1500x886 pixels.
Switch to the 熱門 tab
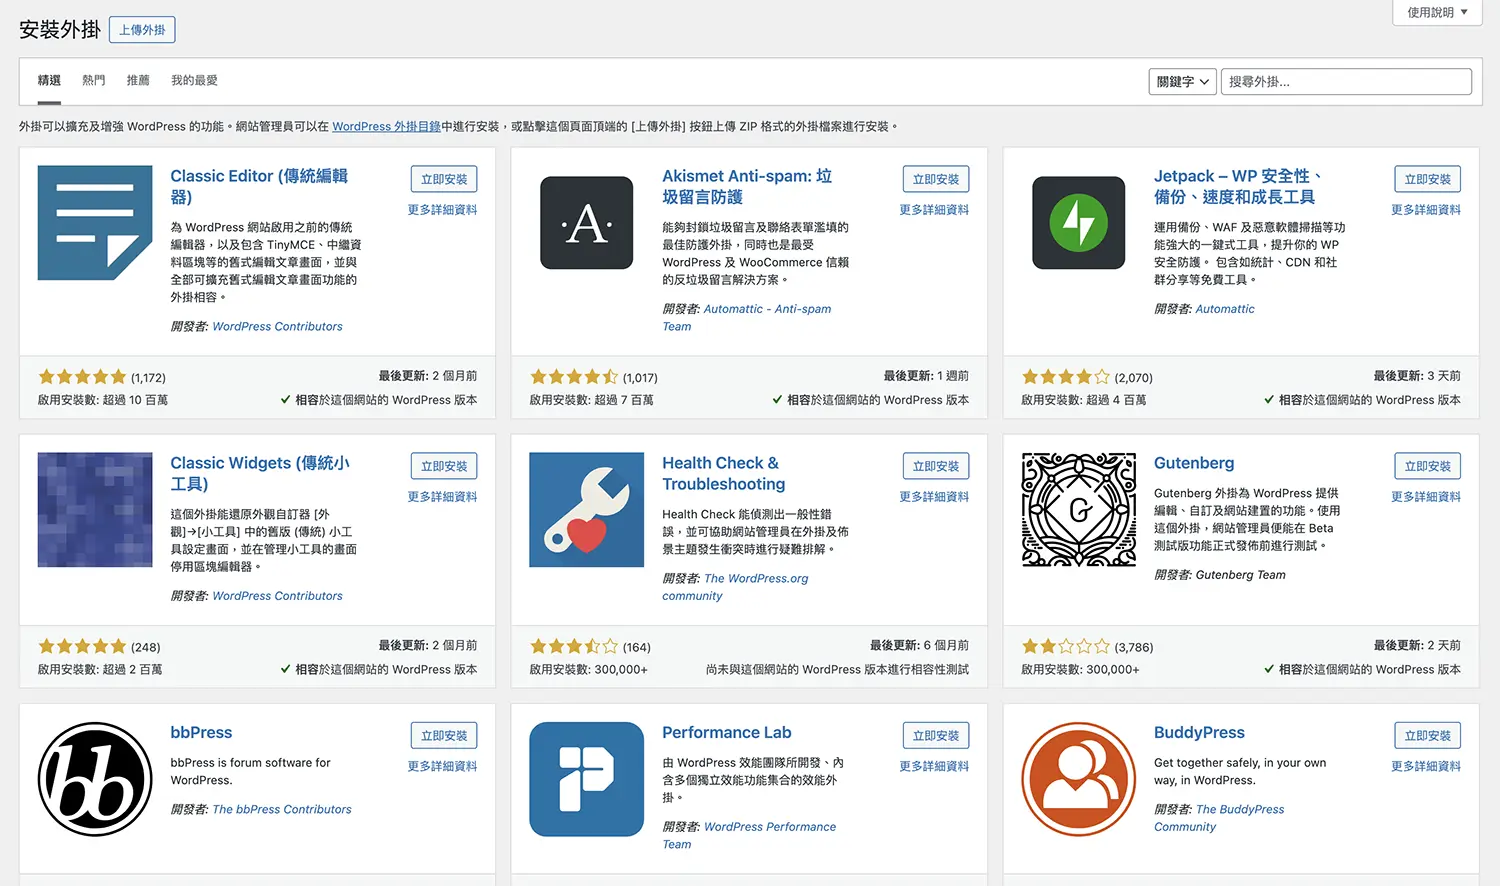tap(94, 80)
